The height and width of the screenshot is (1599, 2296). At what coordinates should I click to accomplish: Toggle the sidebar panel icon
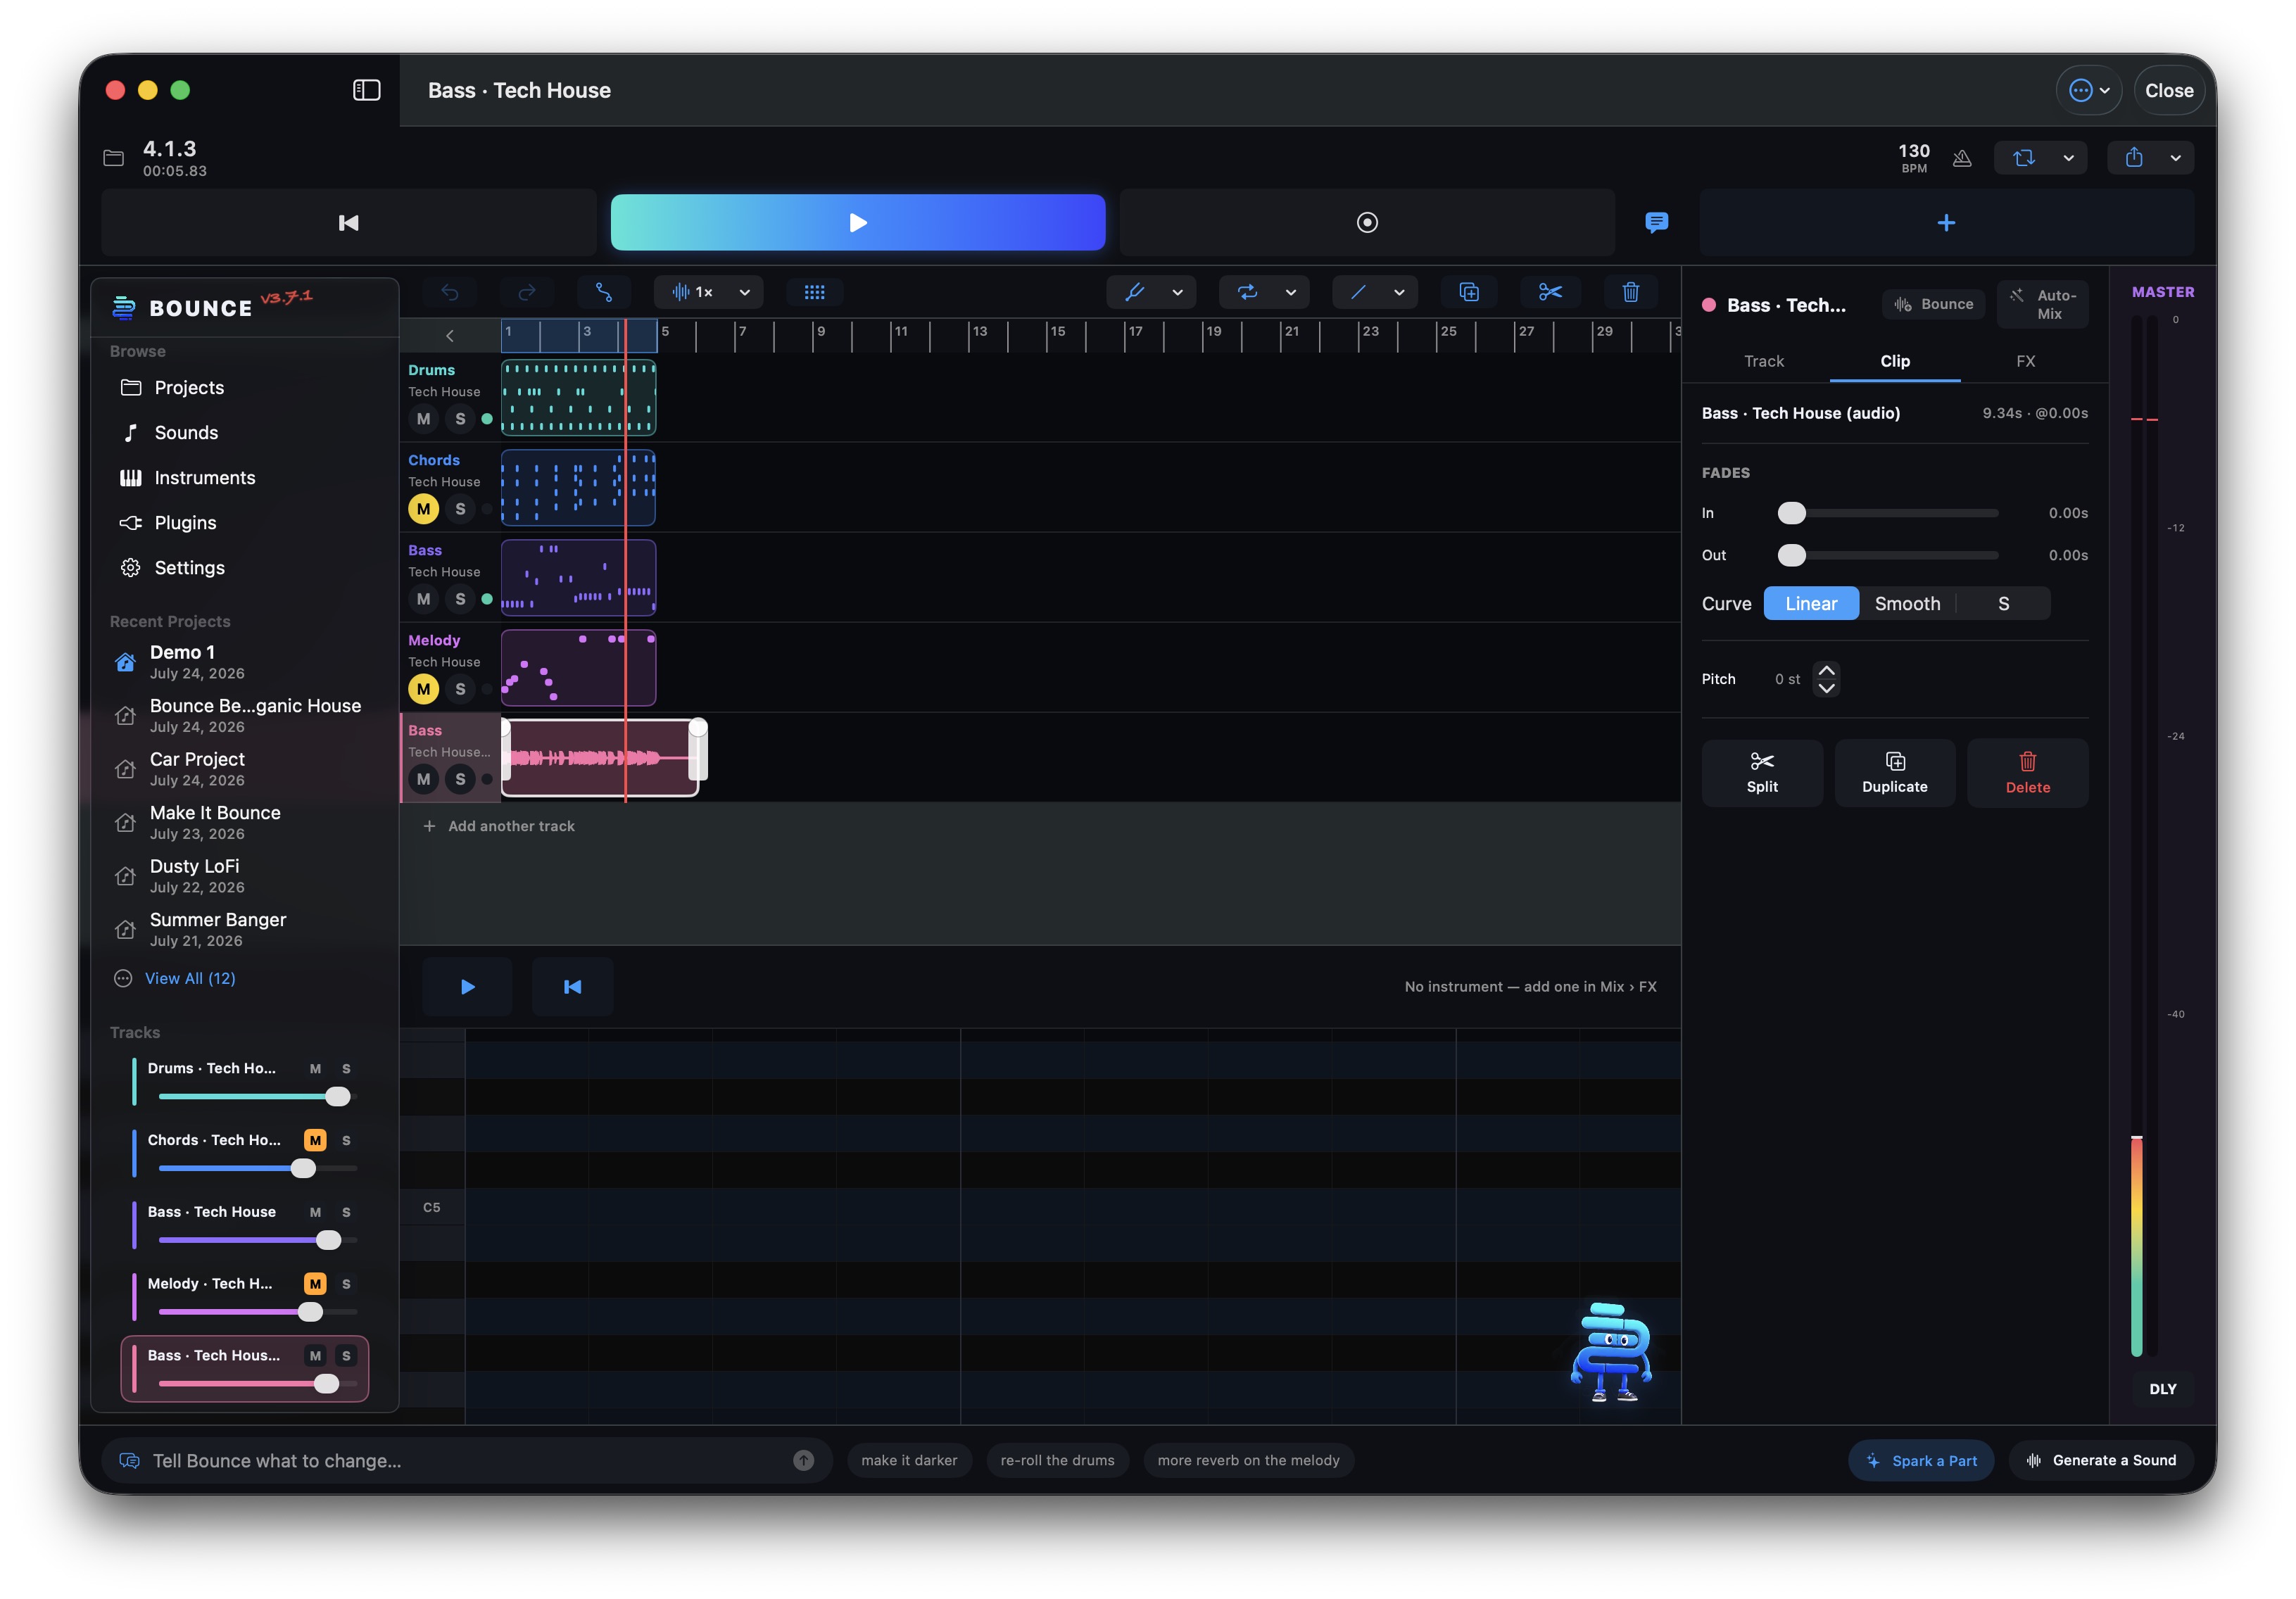pyautogui.click(x=366, y=90)
